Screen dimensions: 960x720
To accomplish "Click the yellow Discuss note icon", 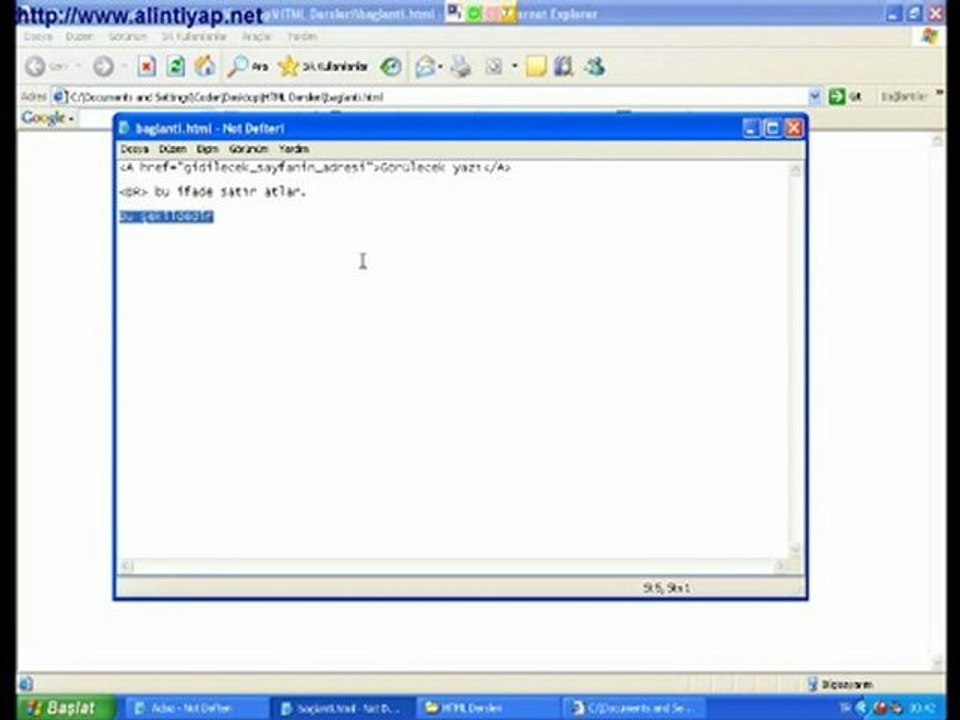I will (536, 66).
